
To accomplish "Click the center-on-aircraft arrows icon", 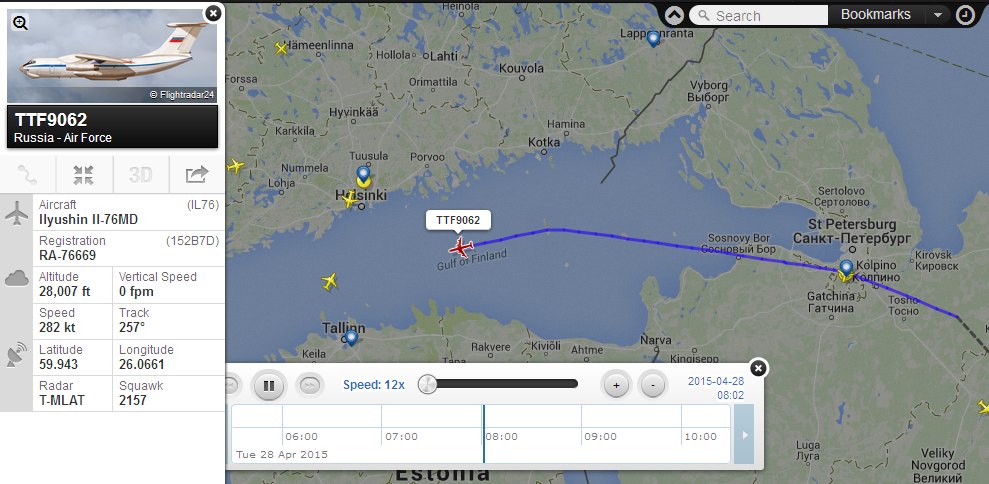I will 83,175.
